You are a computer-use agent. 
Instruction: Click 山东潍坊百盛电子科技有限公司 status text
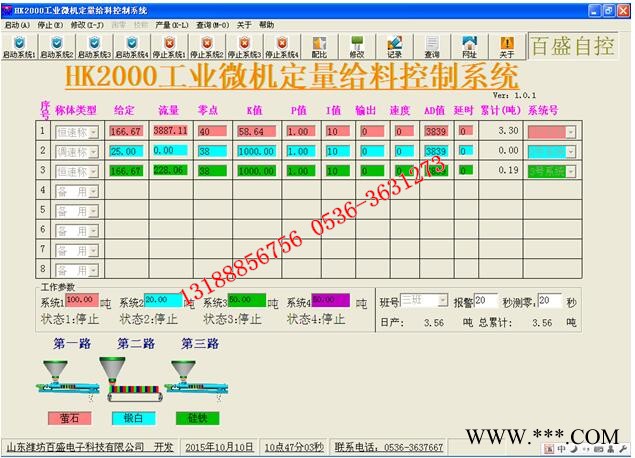(75, 447)
